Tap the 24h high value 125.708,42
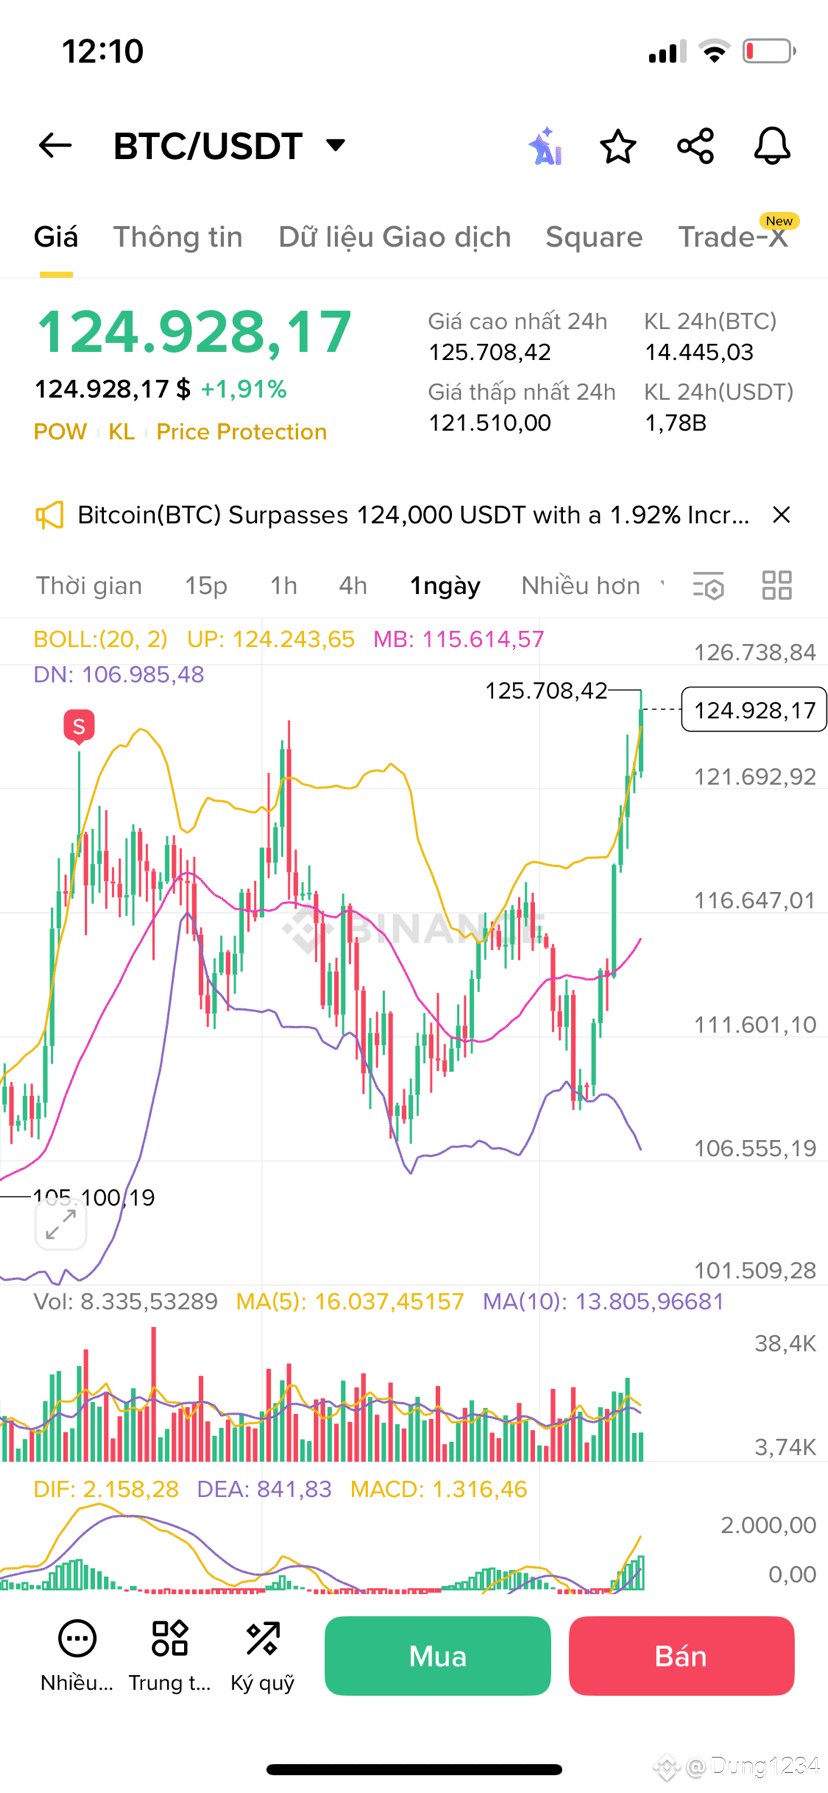Screen dimensions: 828x1793 490,353
